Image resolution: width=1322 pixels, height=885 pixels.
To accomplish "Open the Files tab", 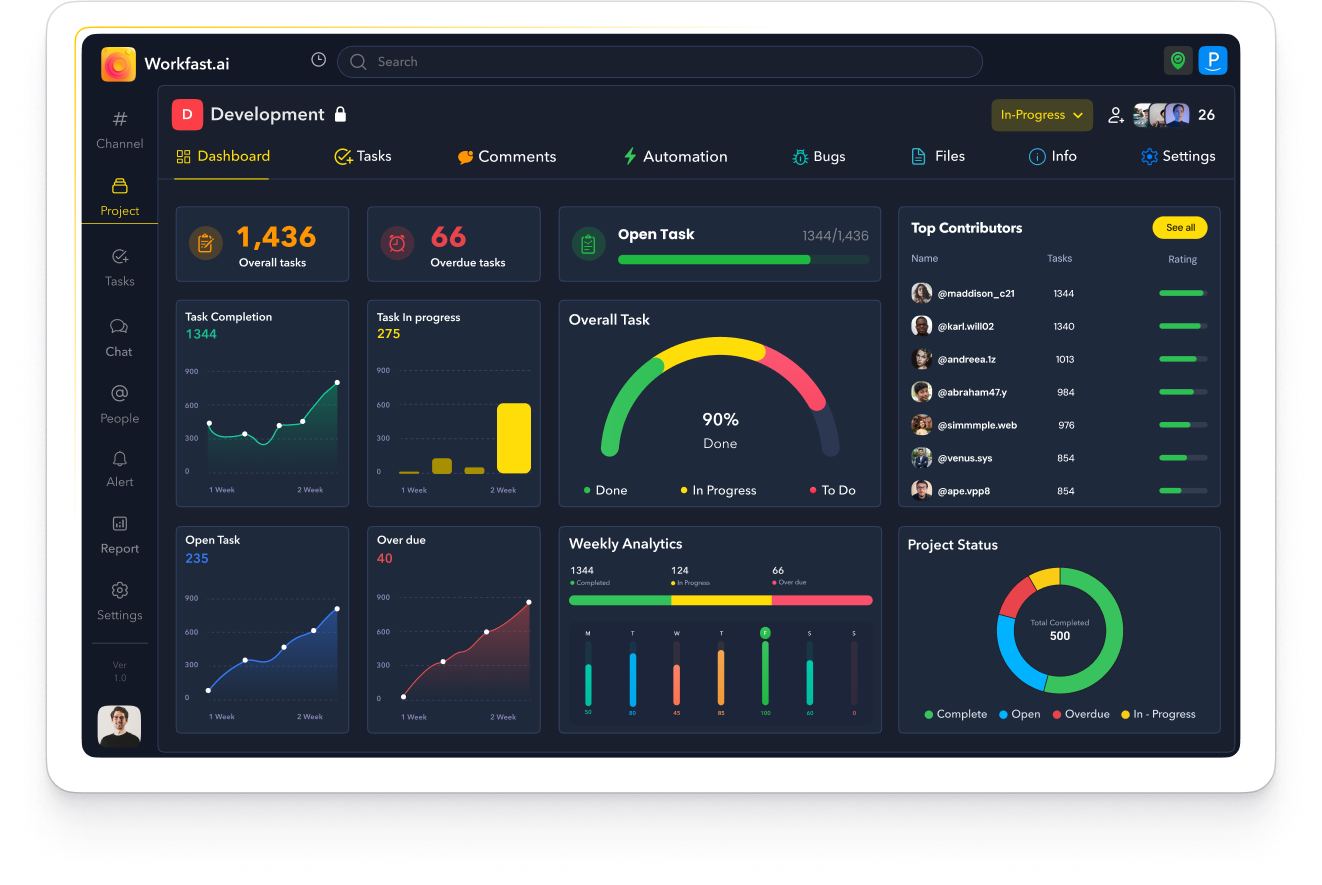I will tap(937, 156).
